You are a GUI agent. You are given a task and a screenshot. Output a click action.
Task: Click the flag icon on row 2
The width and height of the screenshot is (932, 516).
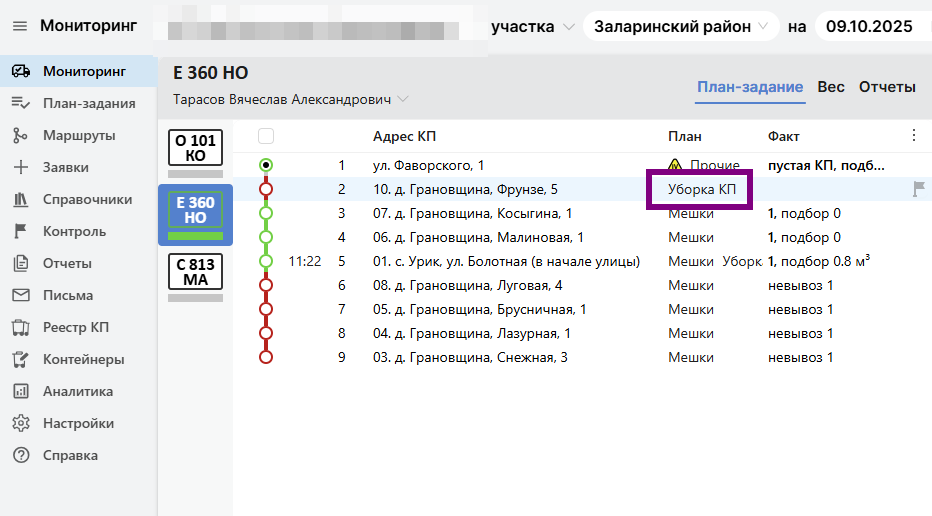click(919, 189)
